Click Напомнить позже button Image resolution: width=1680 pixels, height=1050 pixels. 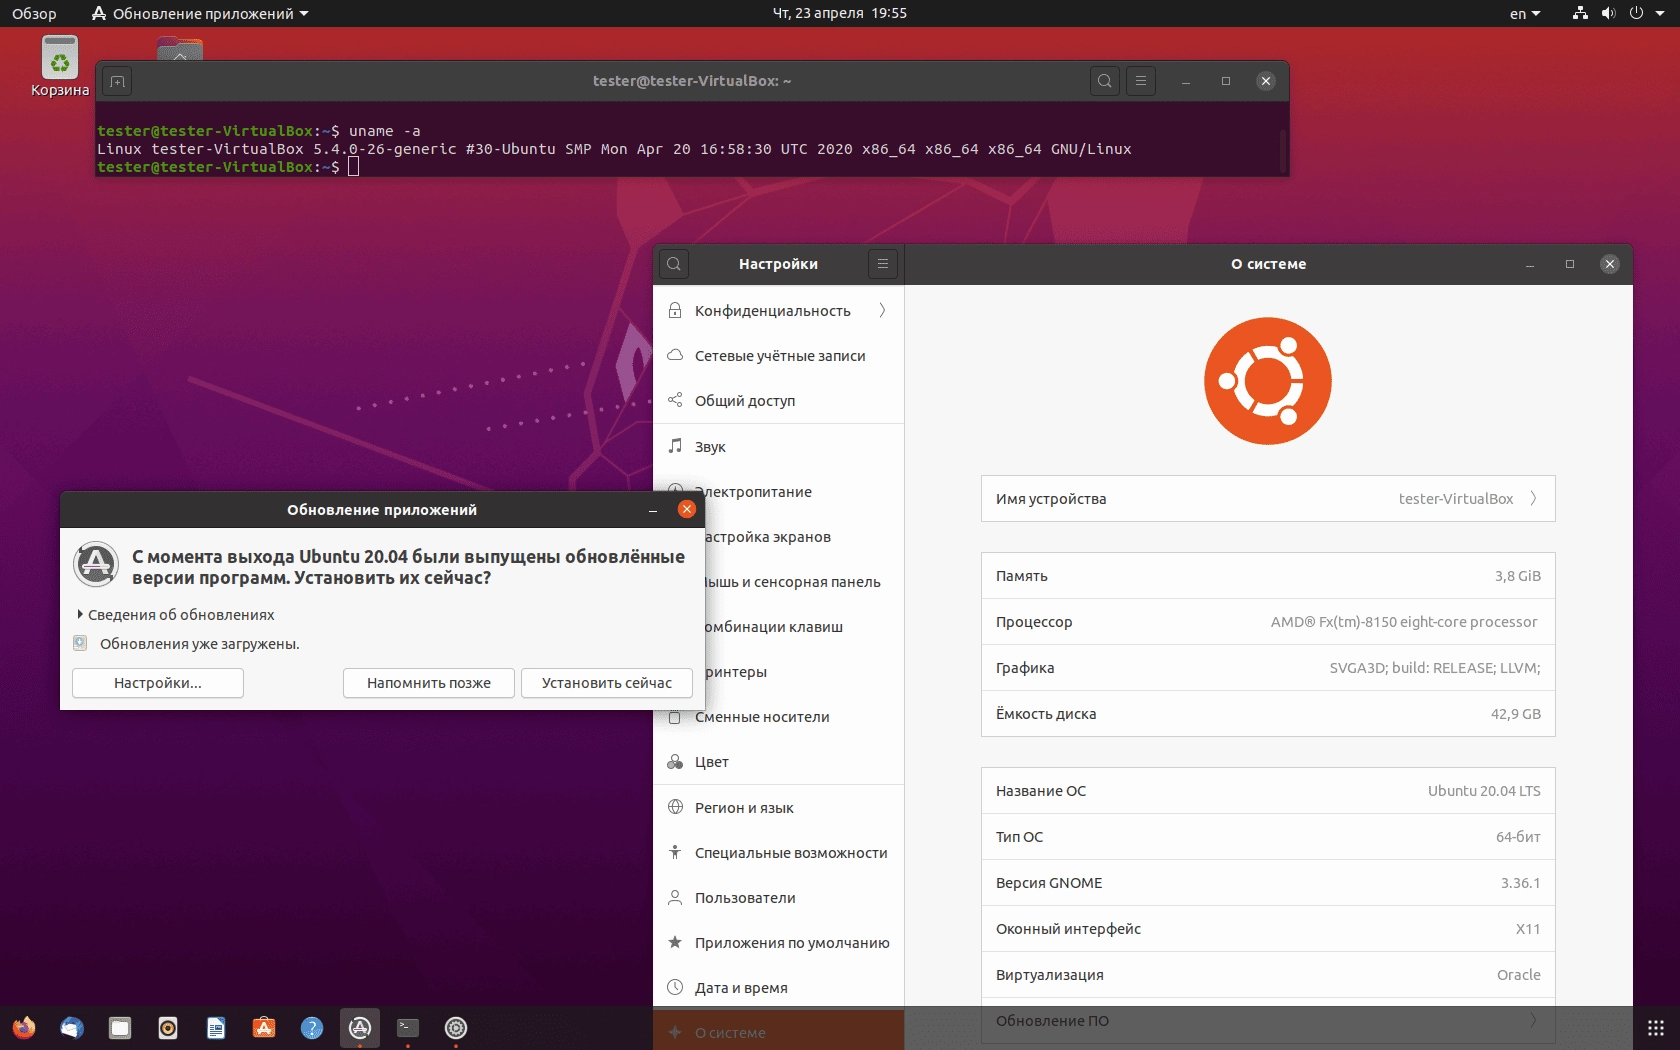[x=429, y=683]
